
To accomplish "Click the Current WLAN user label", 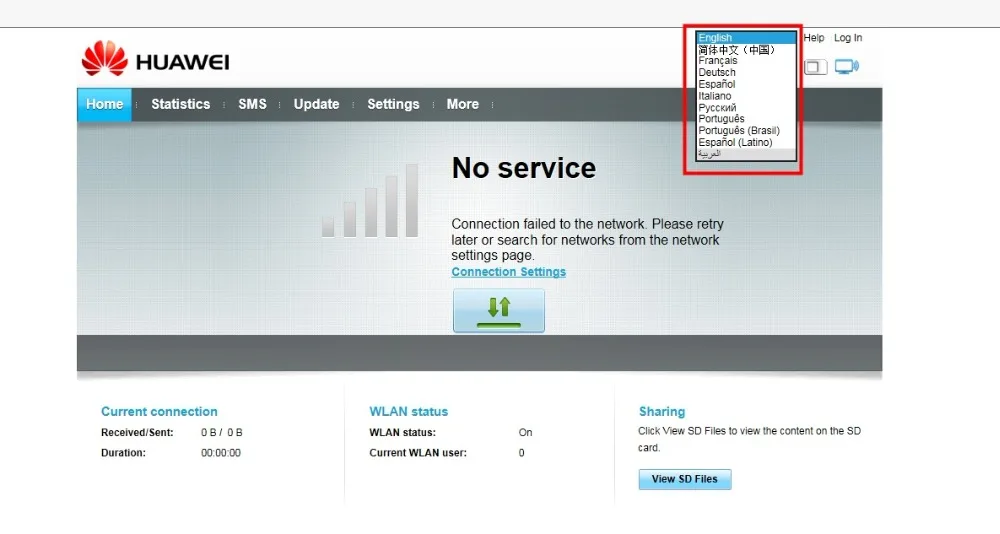I will click(418, 453).
